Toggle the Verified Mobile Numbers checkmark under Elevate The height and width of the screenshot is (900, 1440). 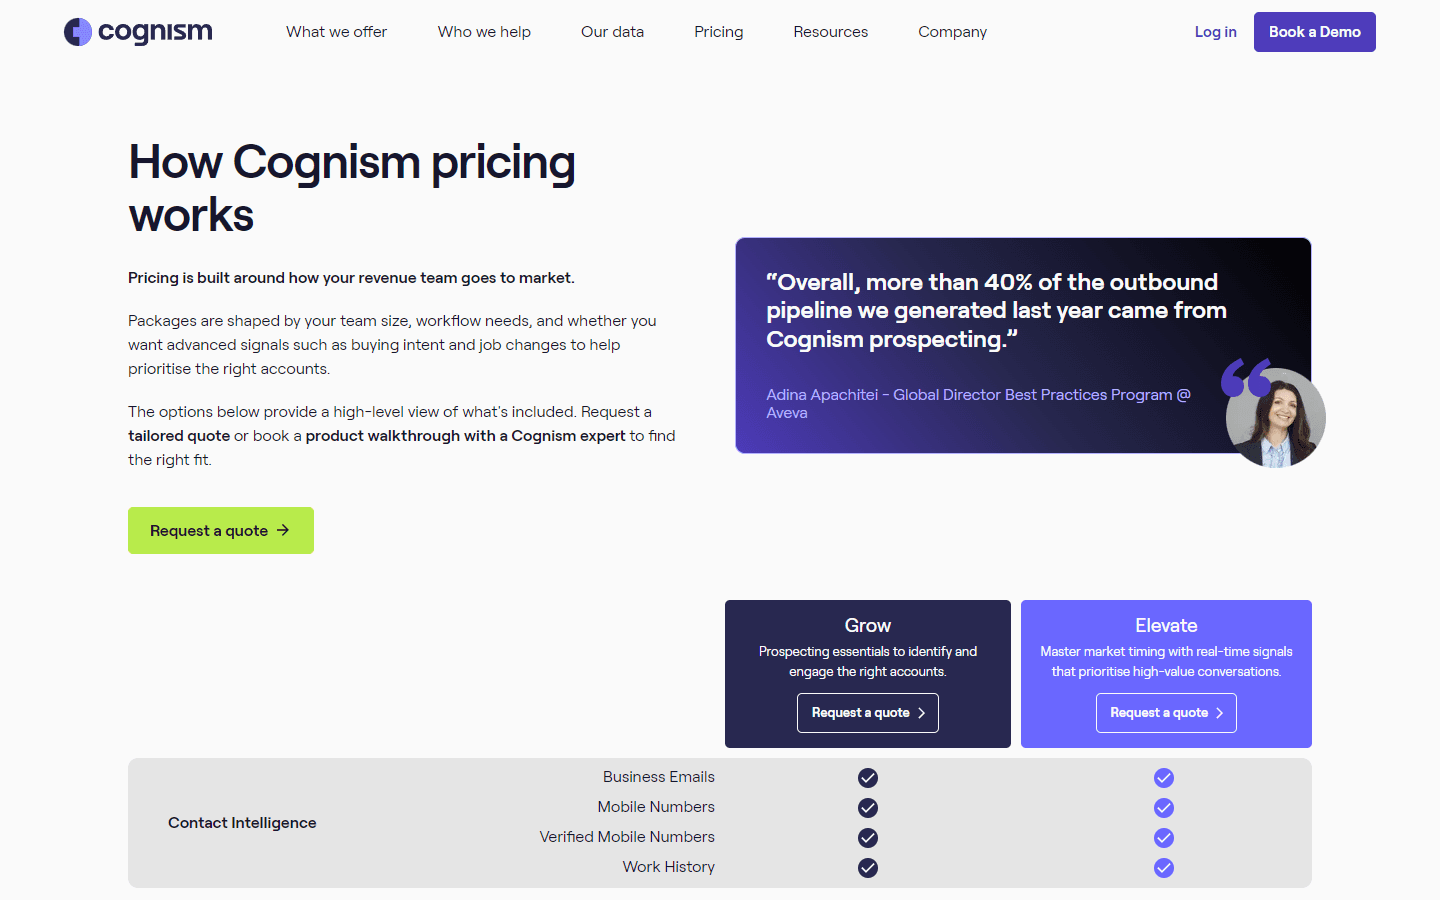pos(1163,838)
